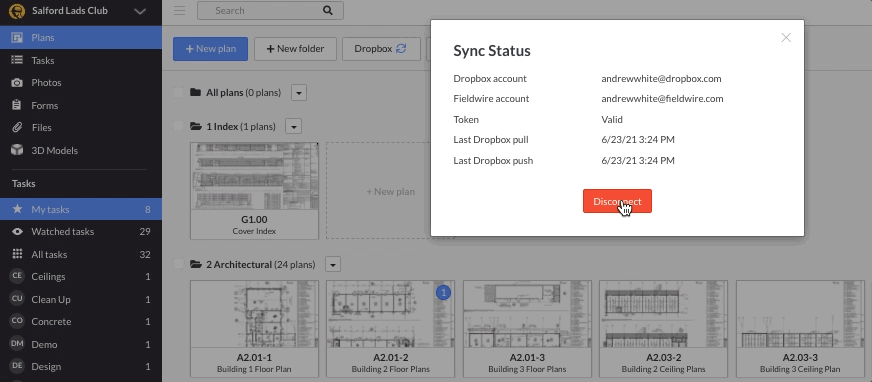This screenshot has width=872, height=382.
Task: Open the 1 Index folder dropdown arrow
Action: point(294,127)
